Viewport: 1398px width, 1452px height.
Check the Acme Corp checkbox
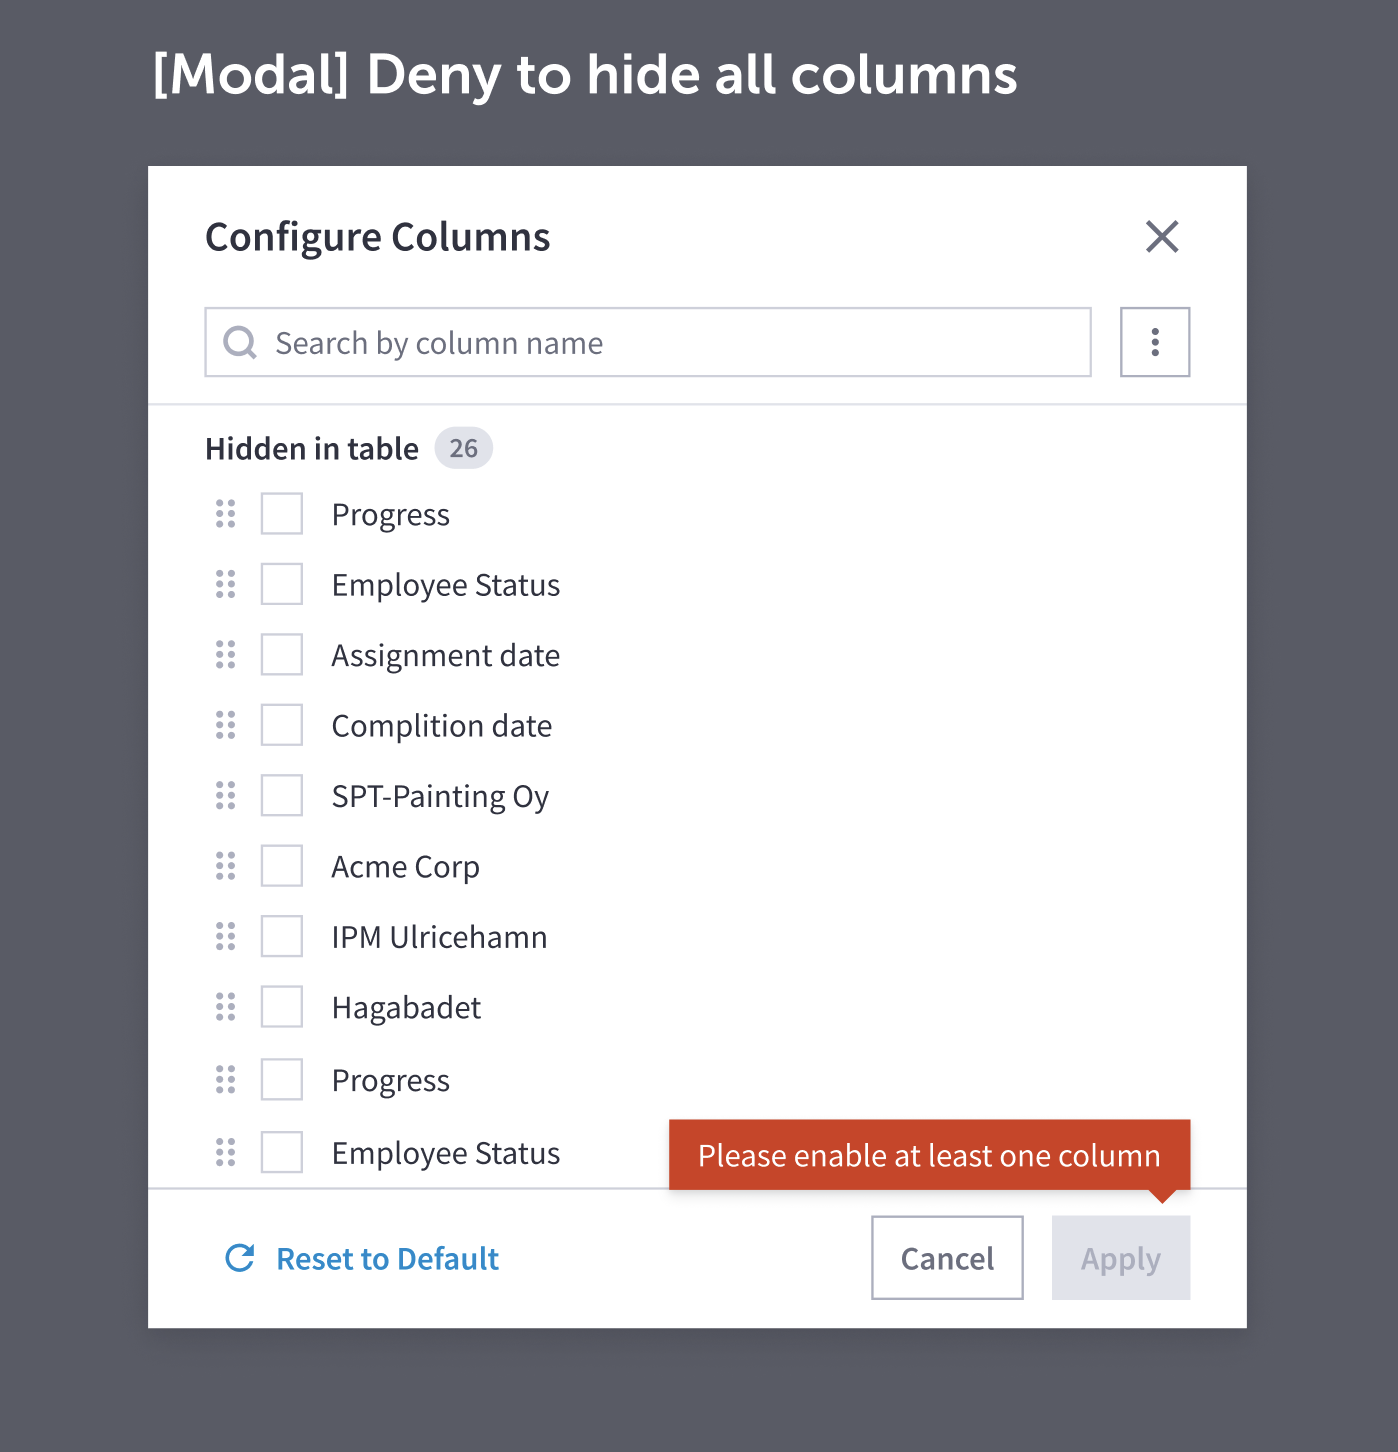point(281,865)
